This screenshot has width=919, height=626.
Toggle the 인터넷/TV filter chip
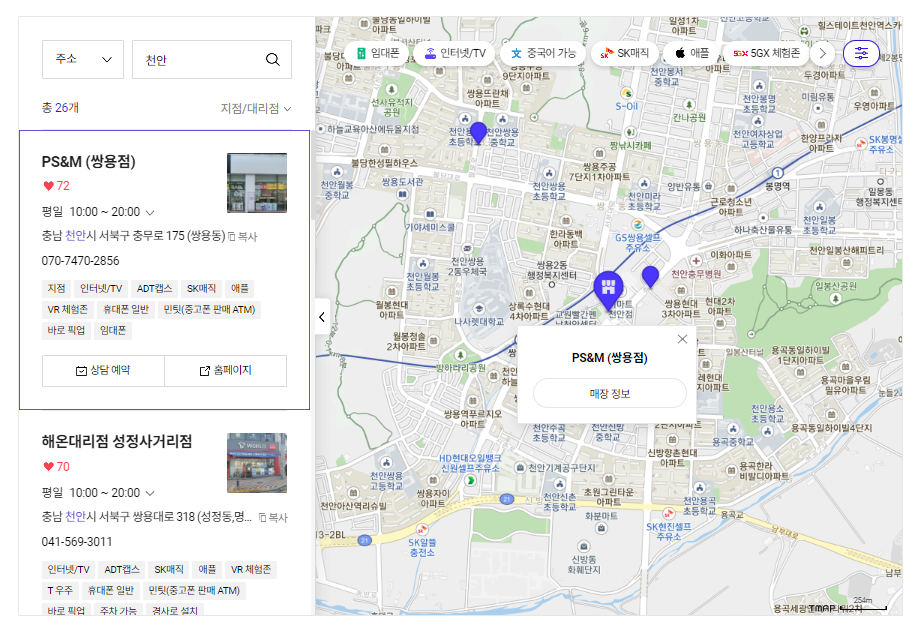point(455,53)
